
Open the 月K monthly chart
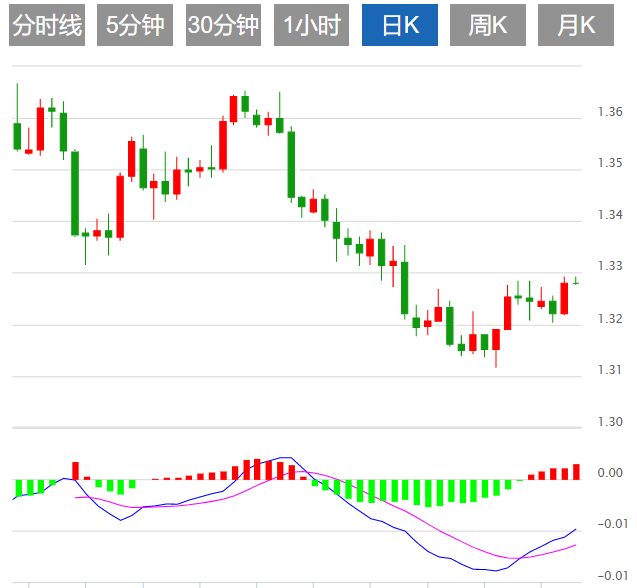575,26
